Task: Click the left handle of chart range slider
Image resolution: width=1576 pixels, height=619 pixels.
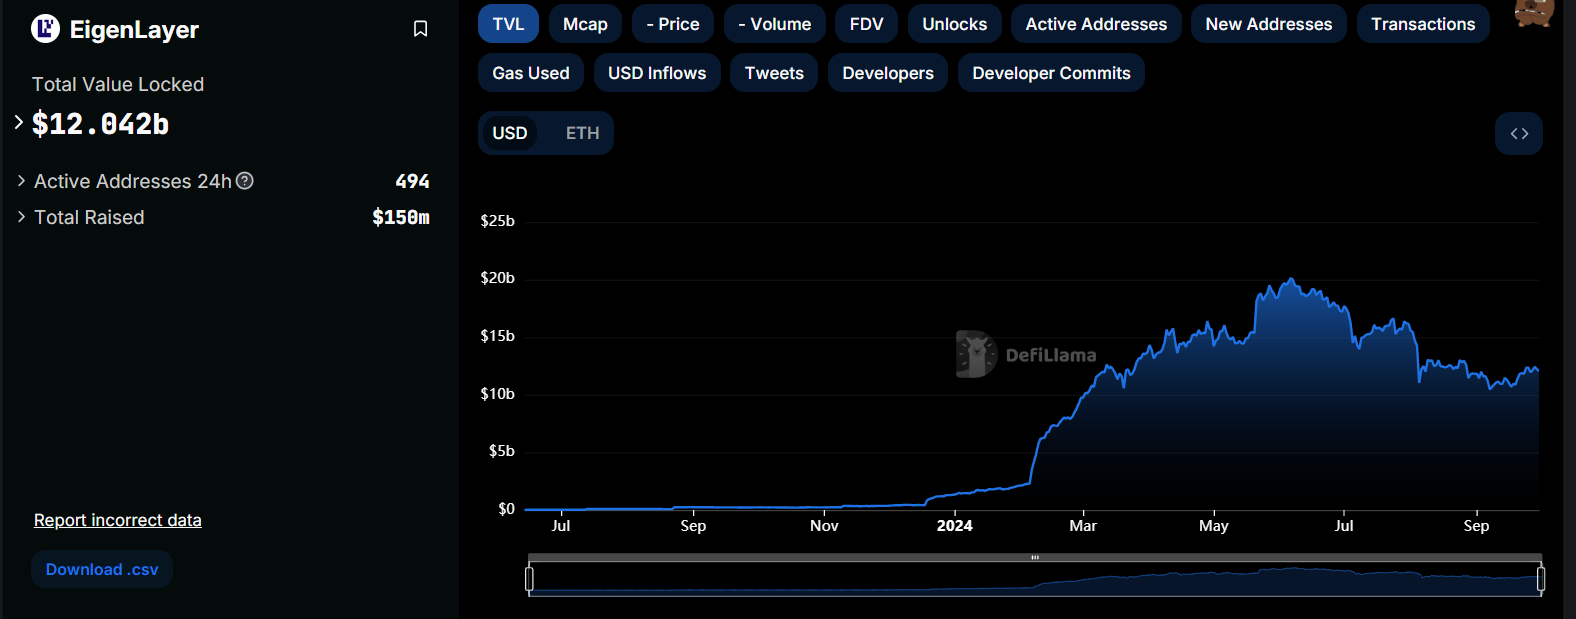Action: point(530,578)
